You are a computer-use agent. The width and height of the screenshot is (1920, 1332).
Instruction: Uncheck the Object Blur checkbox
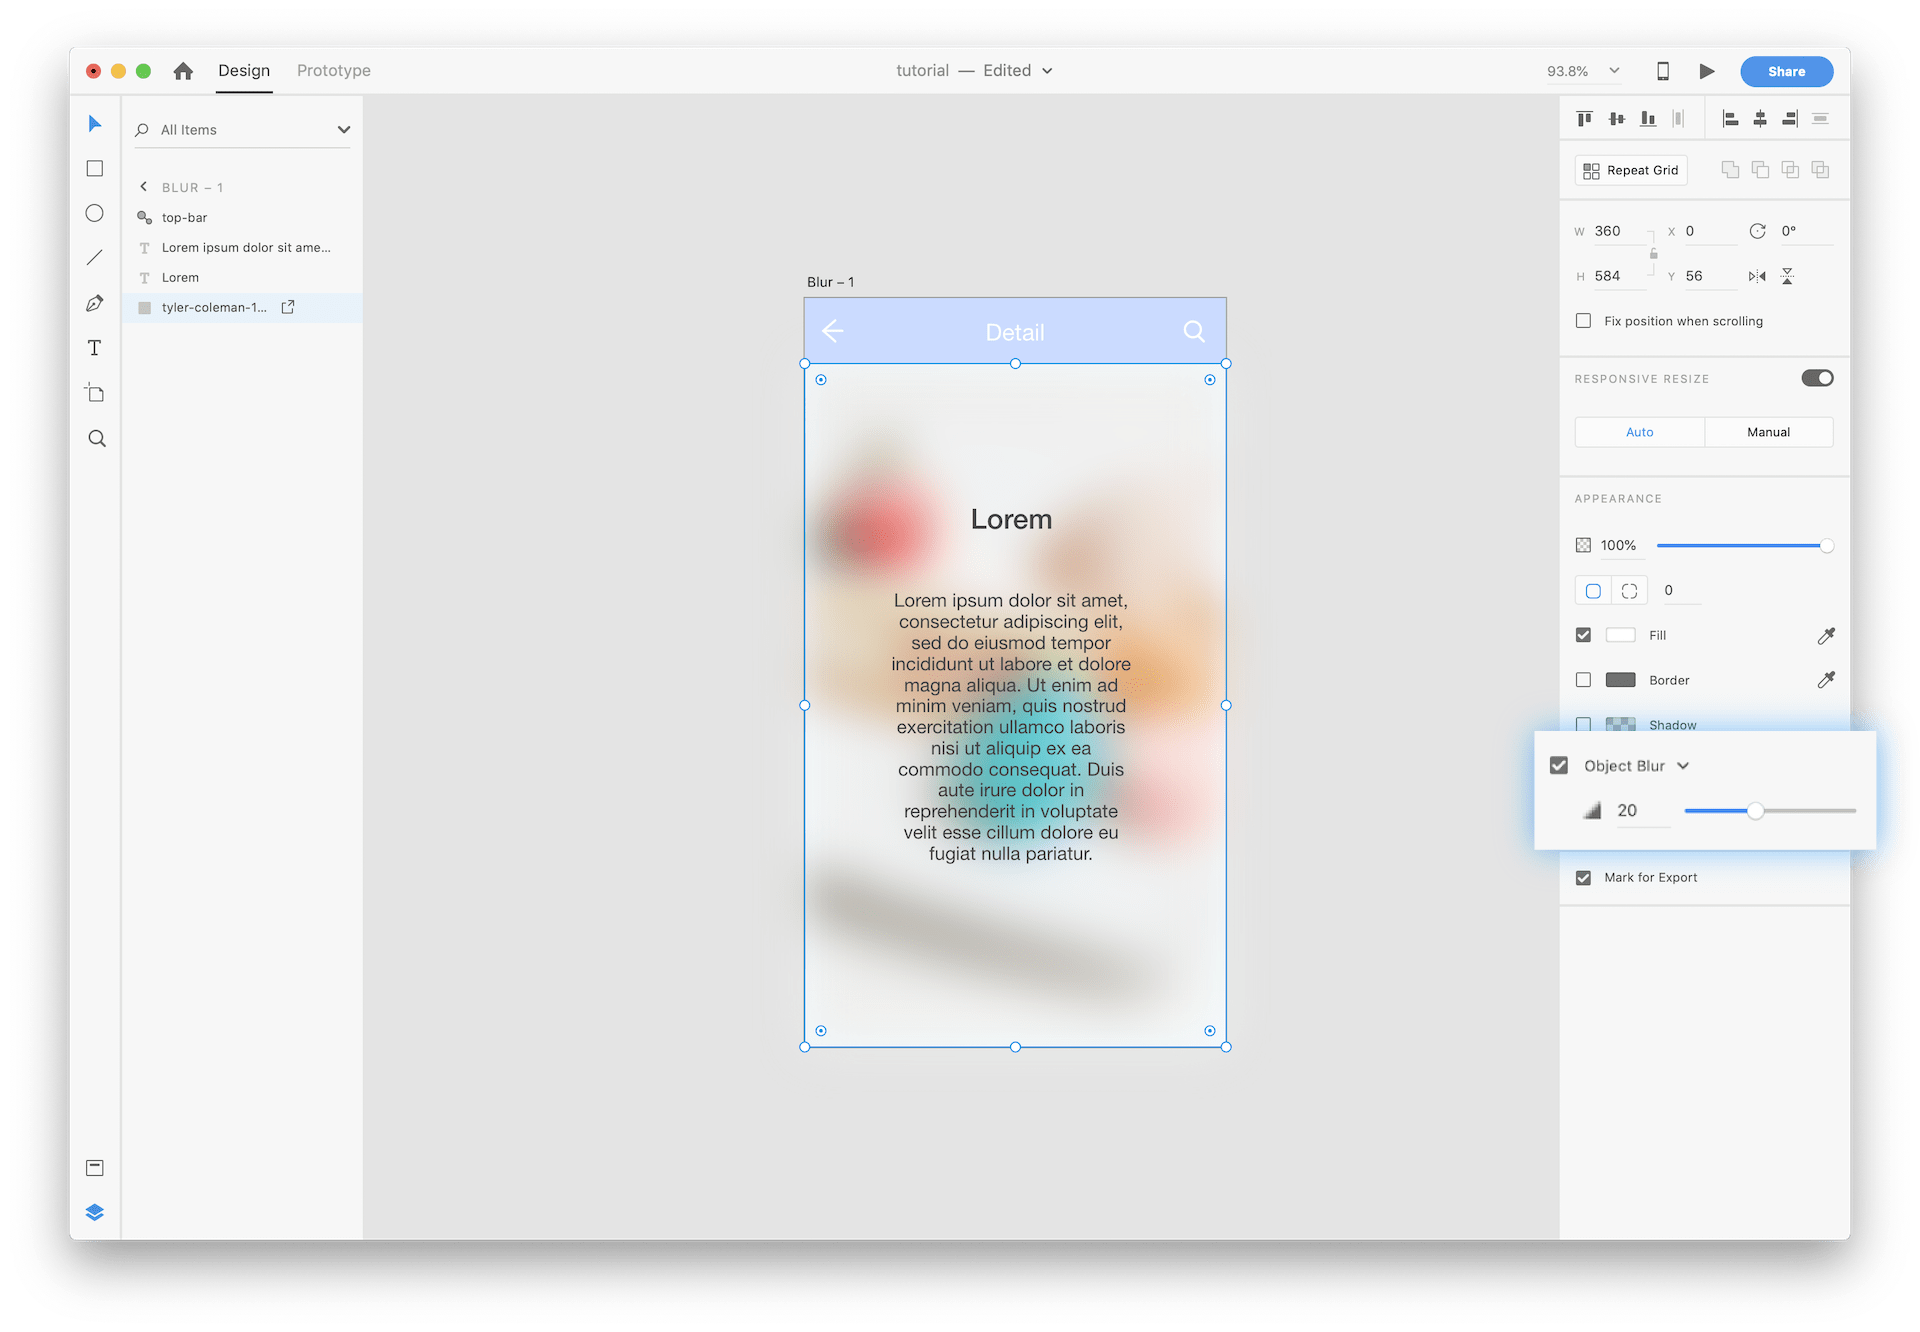[1559, 765]
